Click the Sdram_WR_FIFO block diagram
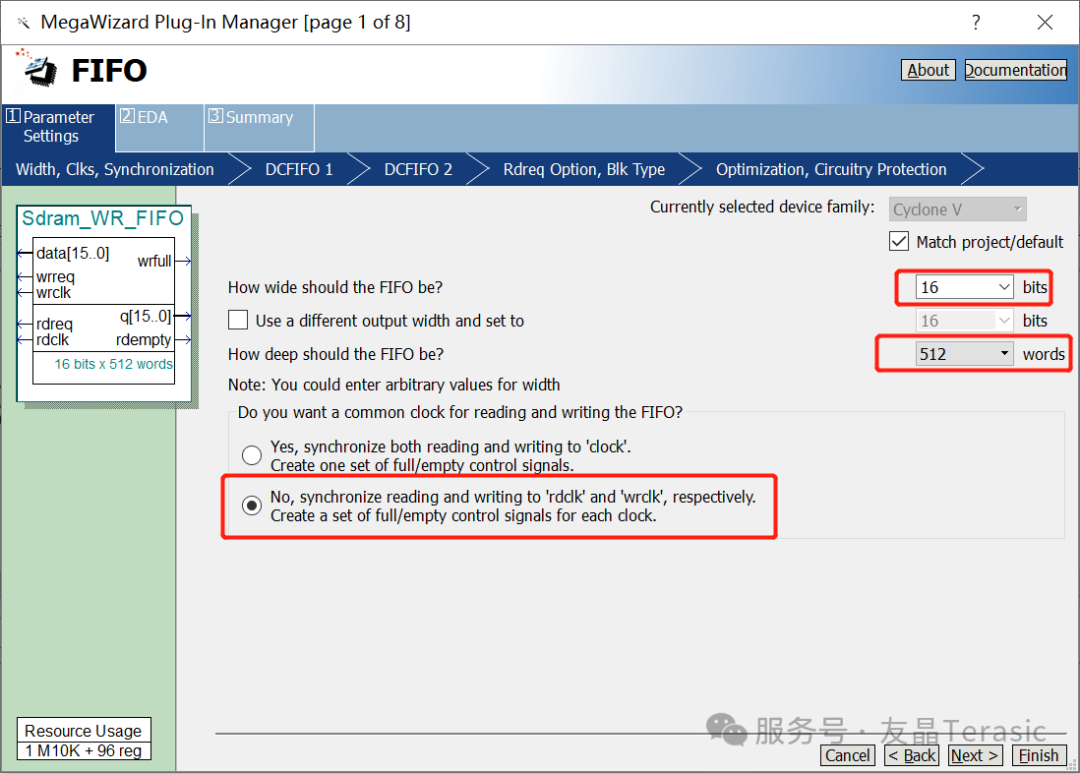The image size is (1080, 774). pyautogui.click(x=103, y=305)
